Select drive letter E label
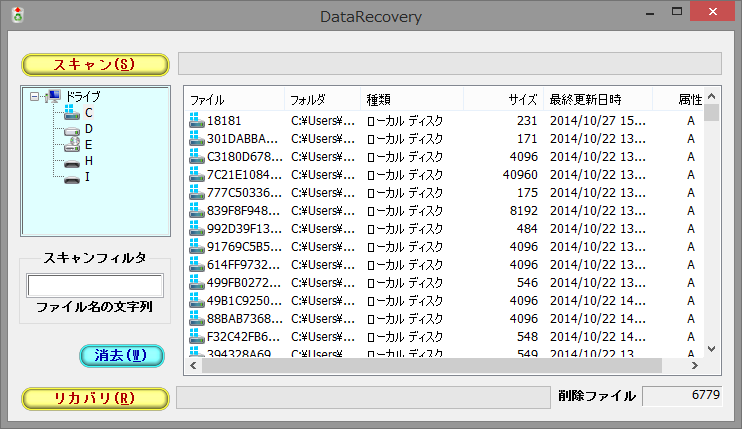This screenshot has height=429, width=742. click(x=88, y=145)
